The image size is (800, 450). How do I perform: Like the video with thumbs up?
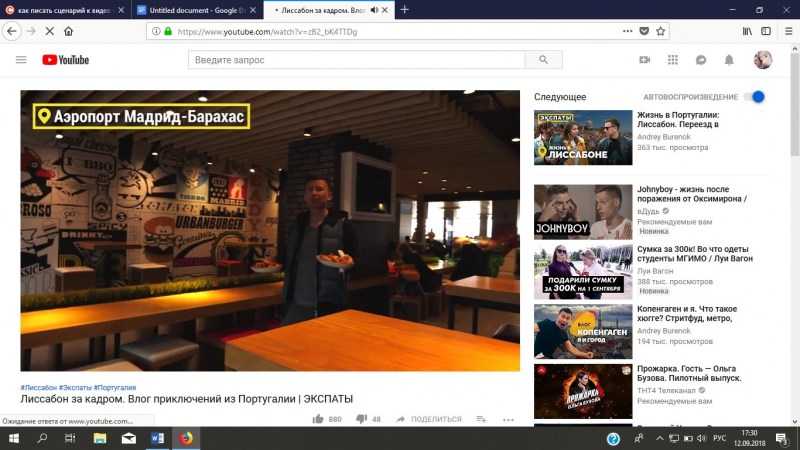pyautogui.click(x=318, y=419)
